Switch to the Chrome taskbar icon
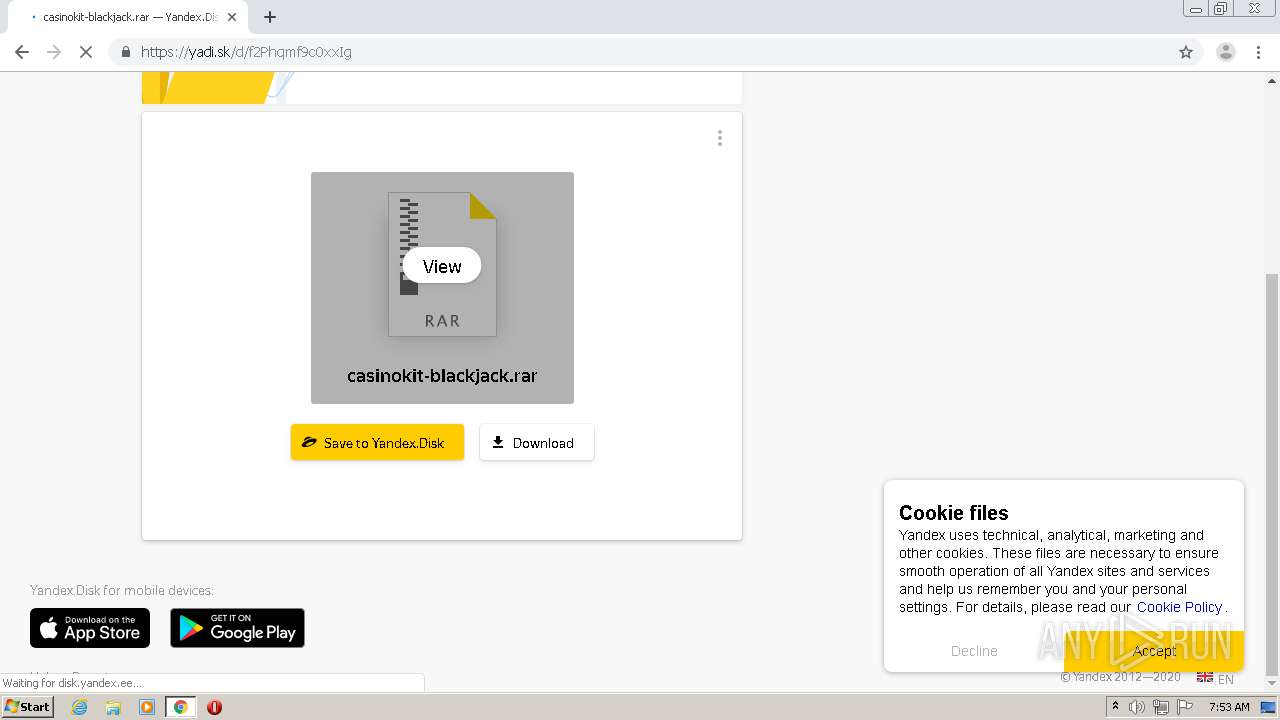The width and height of the screenshot is (1280, 720). 181,707
